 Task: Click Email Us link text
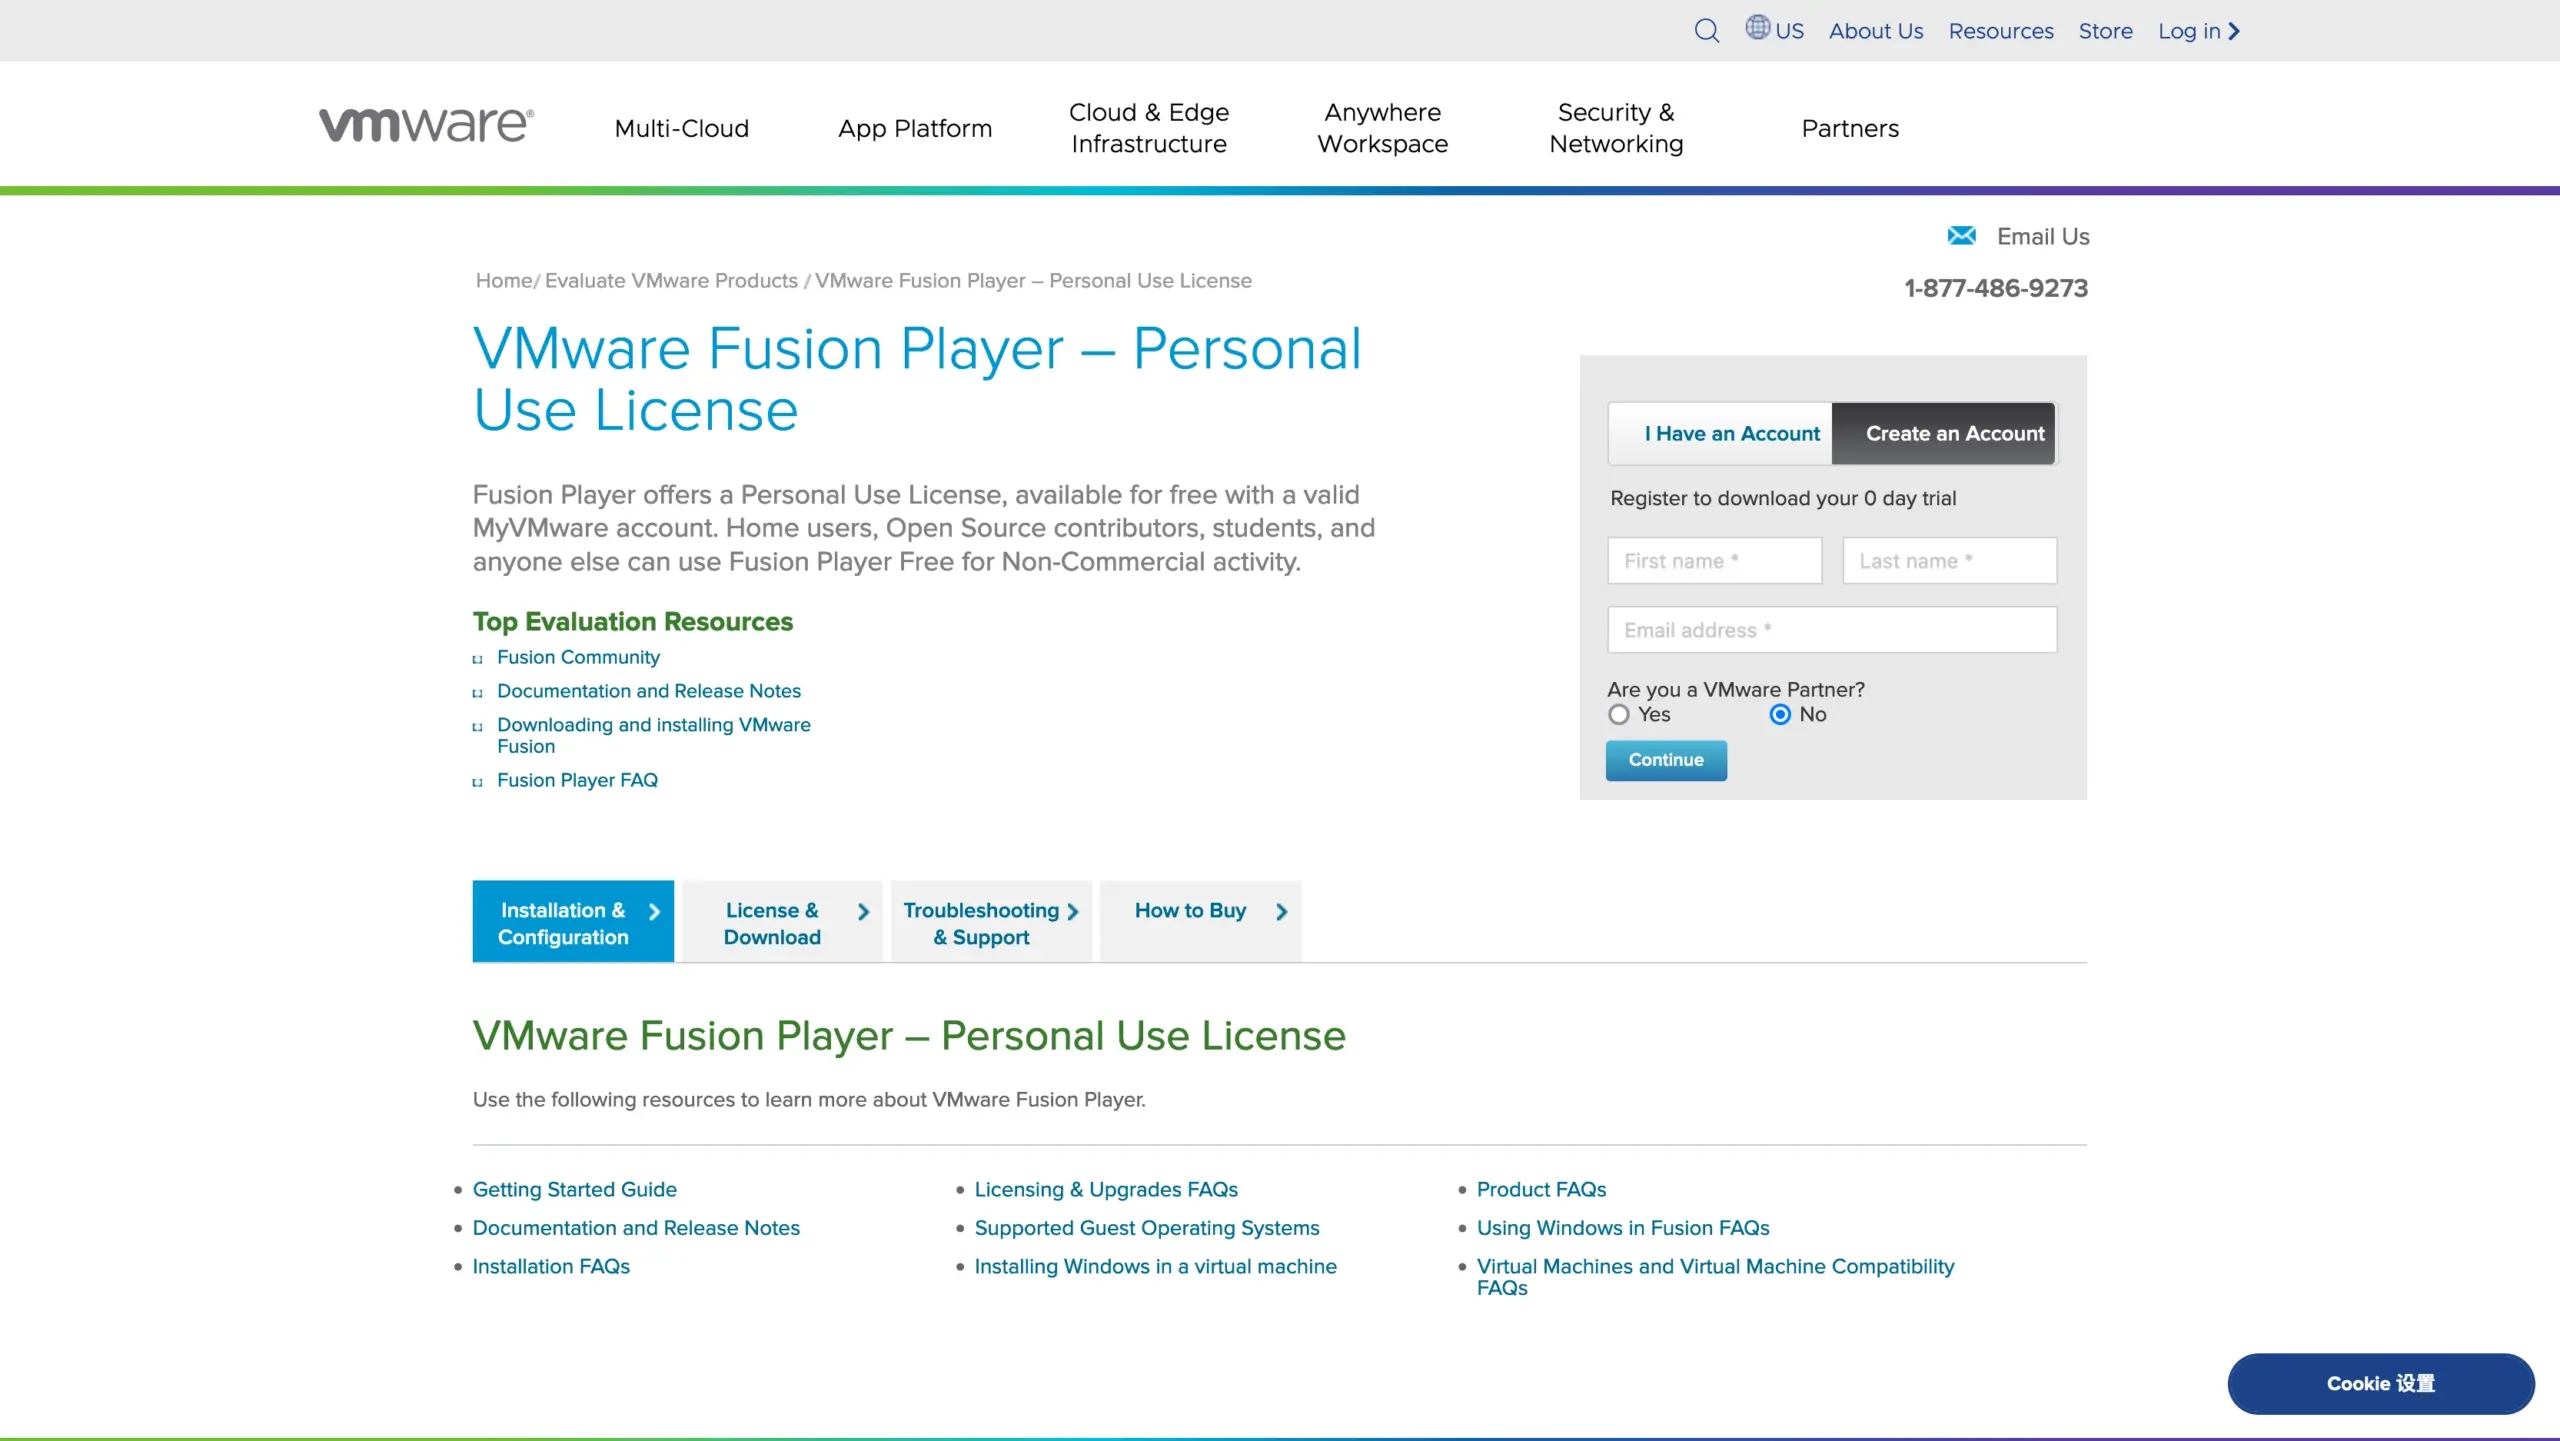(2043, 237)
